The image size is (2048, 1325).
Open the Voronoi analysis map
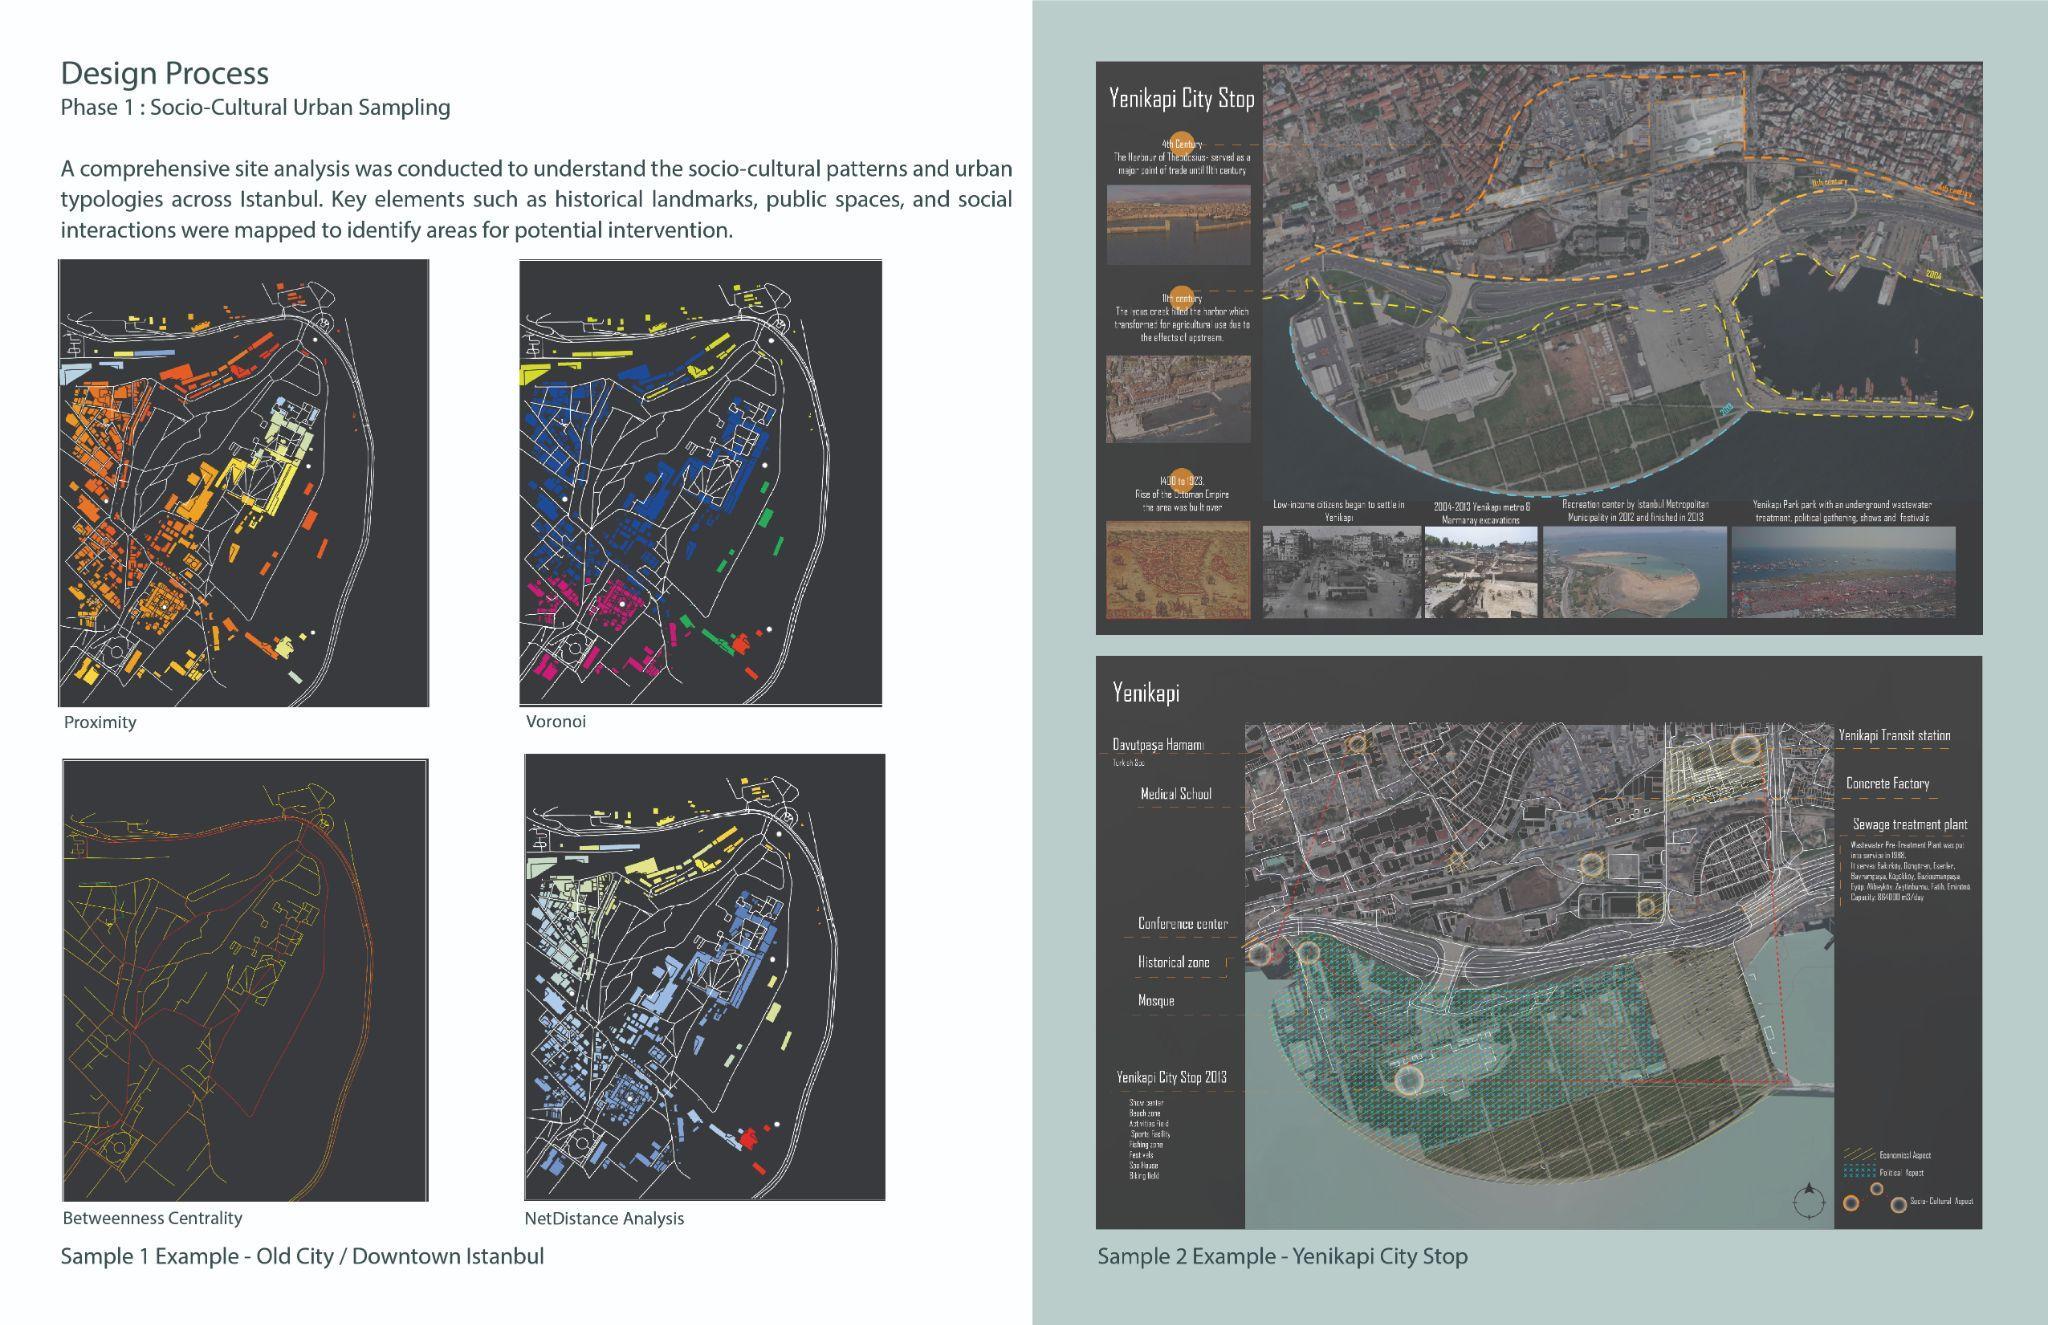pyautogui.click(x=700, y=483)
